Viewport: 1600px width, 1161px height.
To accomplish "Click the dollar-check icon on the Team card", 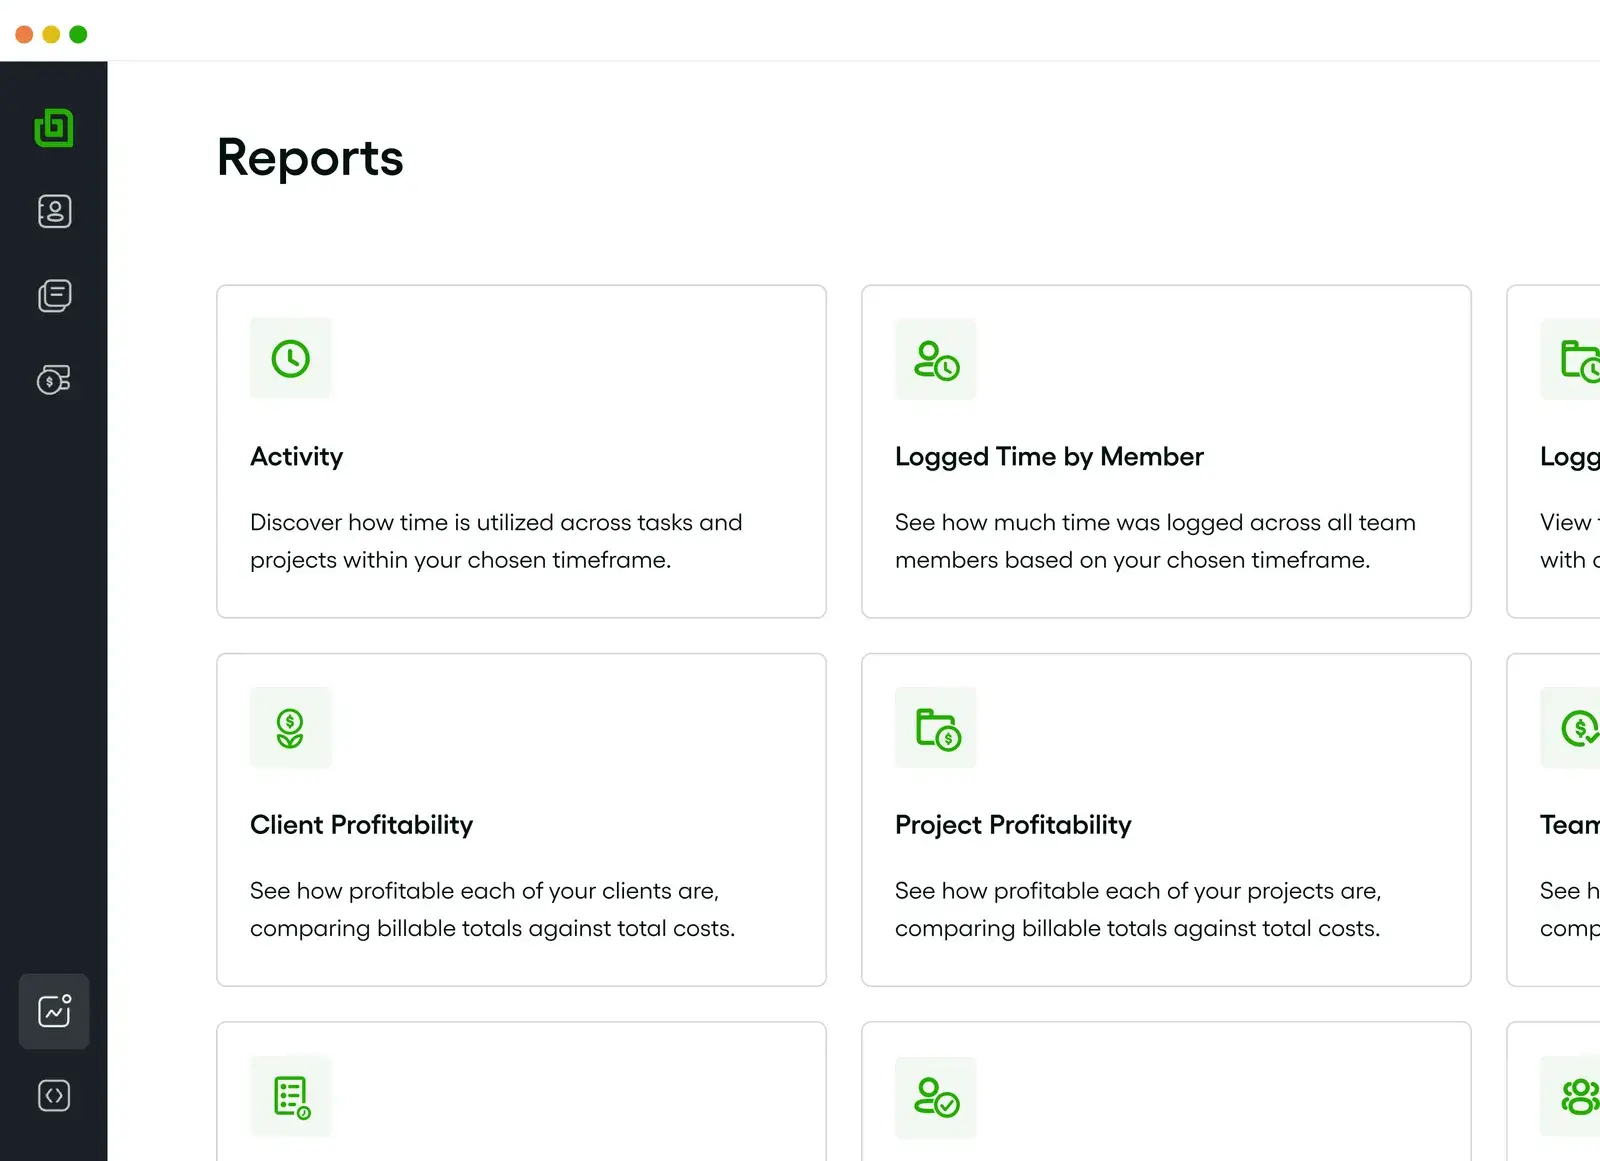I will pyautogui.click(x=1580, y=727).
